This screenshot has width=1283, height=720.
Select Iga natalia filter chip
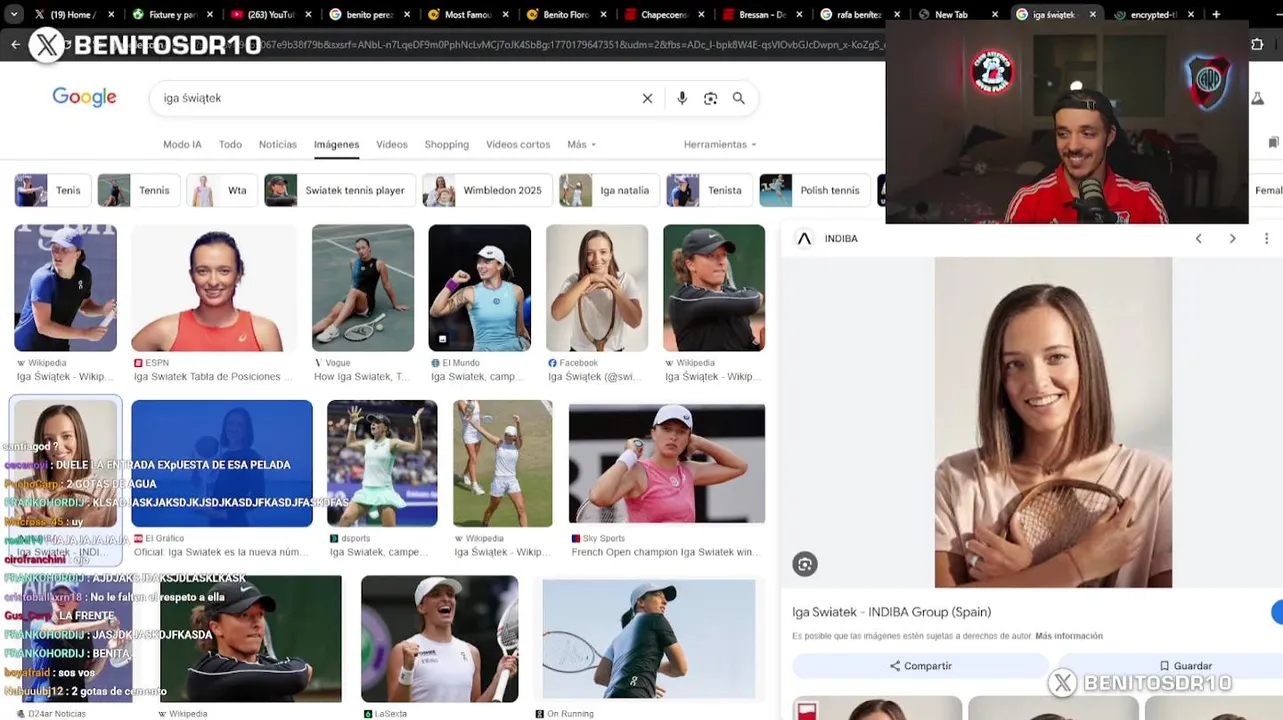coord(609,190)
